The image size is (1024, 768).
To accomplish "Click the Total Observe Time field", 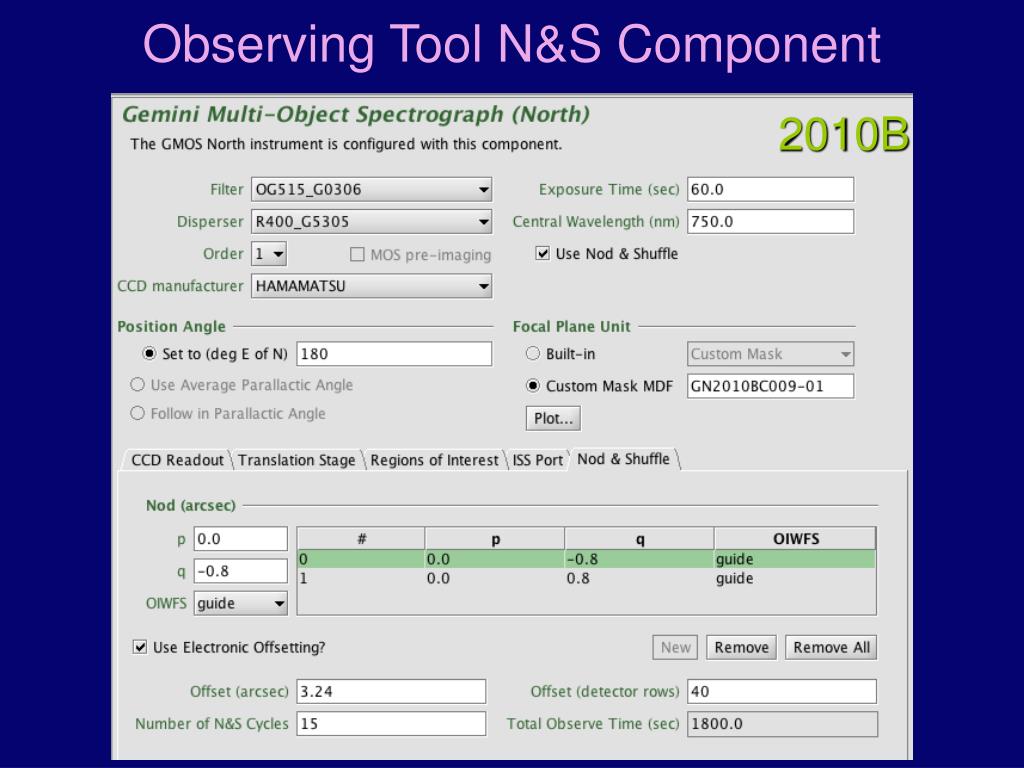I will pyautogui.click(x=782, y=724).
